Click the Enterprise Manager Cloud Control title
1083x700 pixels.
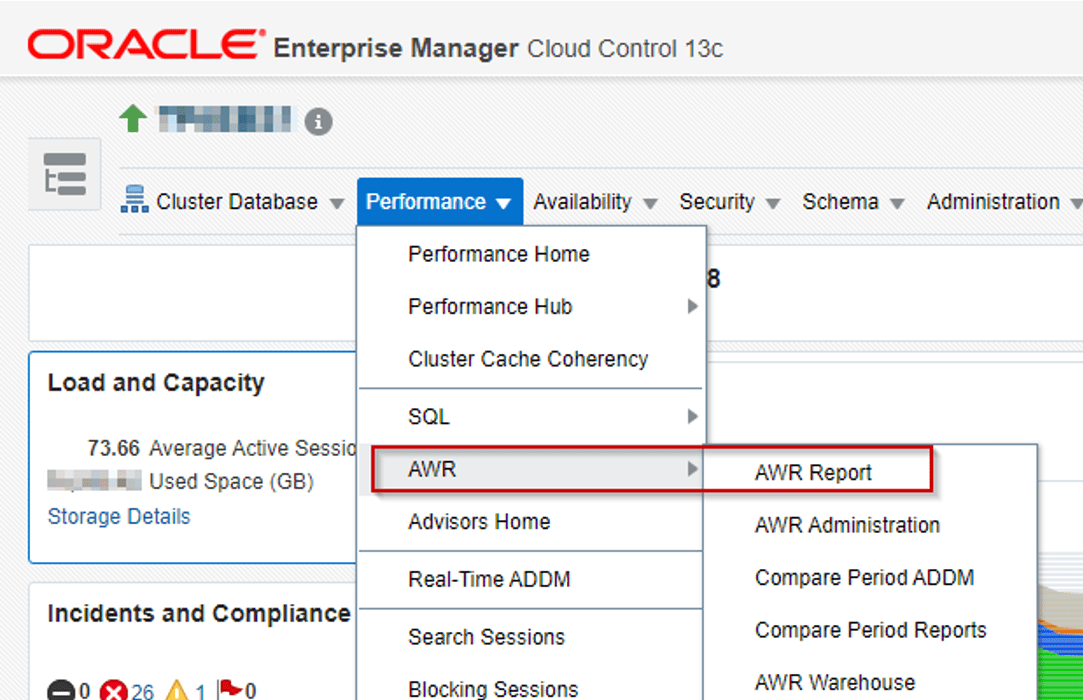coord(498,48)
